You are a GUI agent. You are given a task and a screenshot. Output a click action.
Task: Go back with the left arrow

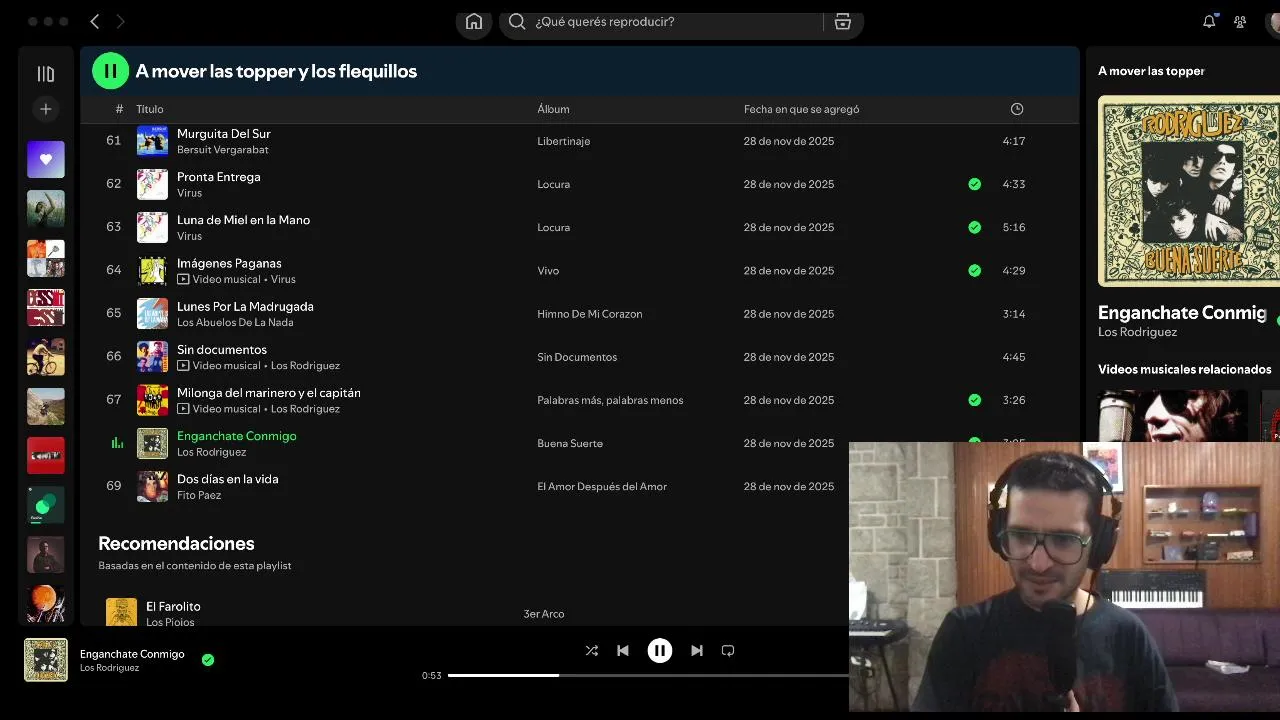tap(95, 21)
